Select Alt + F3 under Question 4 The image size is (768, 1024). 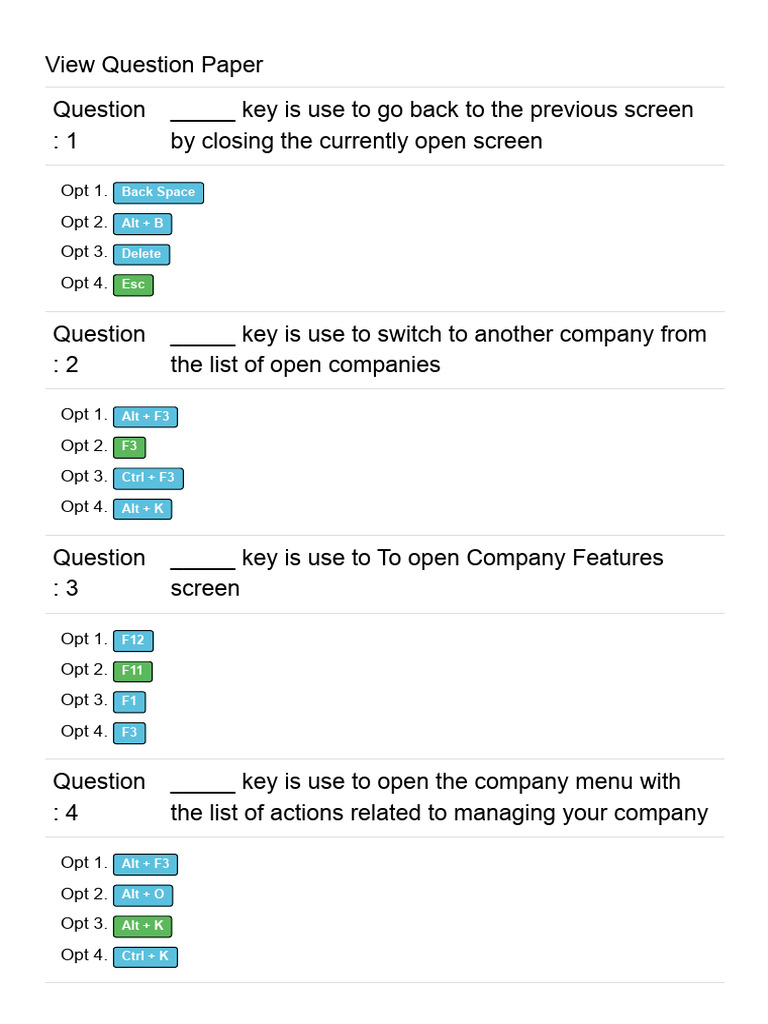[x=145, y=864]
